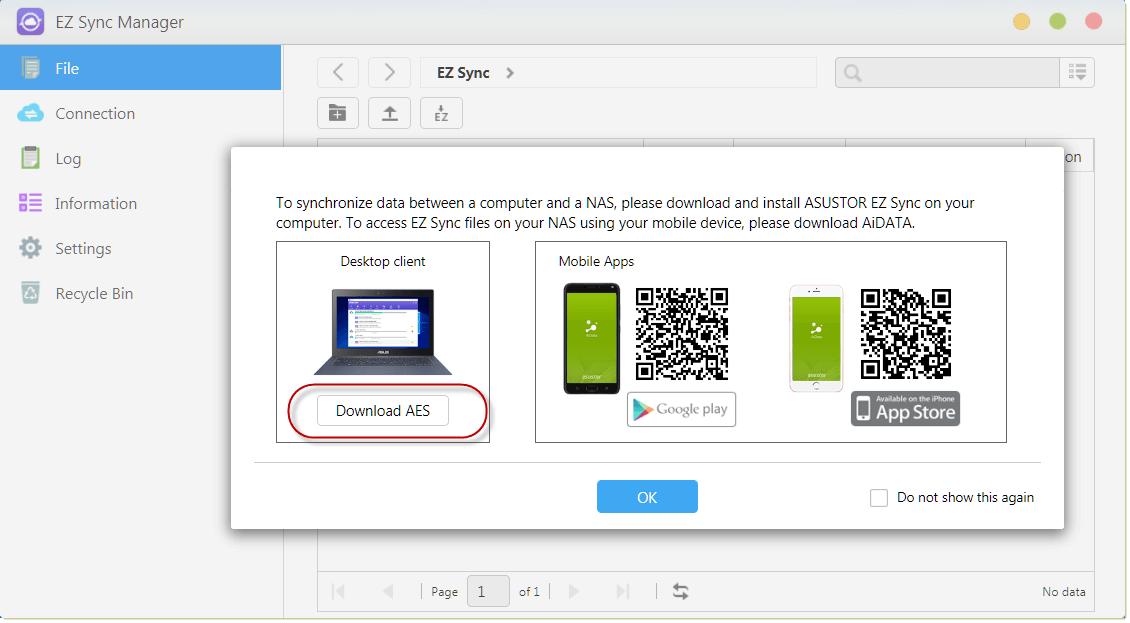
Task: Click EZ Sync in the breadcrumb path
Action: tap(463, 73)
